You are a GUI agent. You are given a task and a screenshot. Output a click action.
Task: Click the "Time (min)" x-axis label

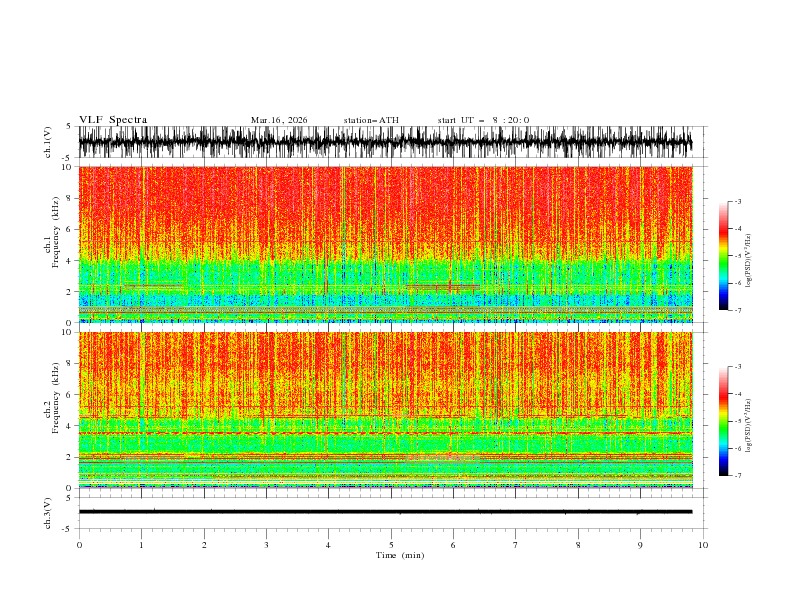(x=400, y=555)
